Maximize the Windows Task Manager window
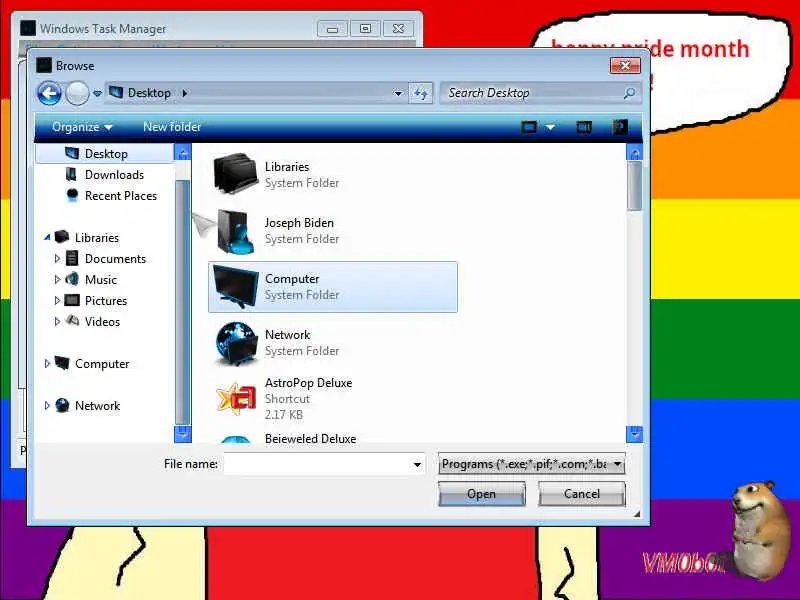Screen dimensions: 800x600 365,29
